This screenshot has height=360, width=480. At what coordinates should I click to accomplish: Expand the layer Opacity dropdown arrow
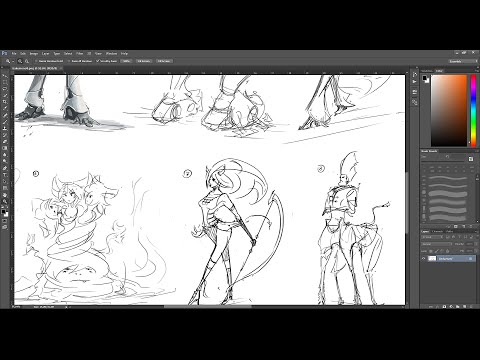tap(475, 244)
